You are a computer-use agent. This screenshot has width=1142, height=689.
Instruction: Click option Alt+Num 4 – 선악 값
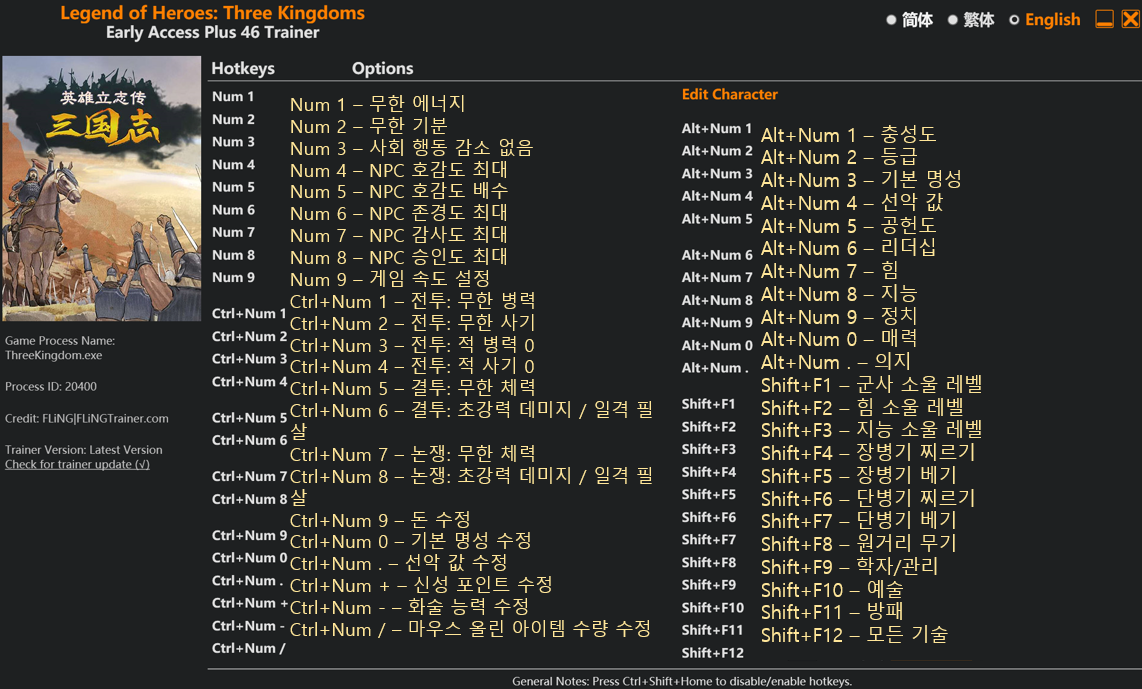[852, 202]
